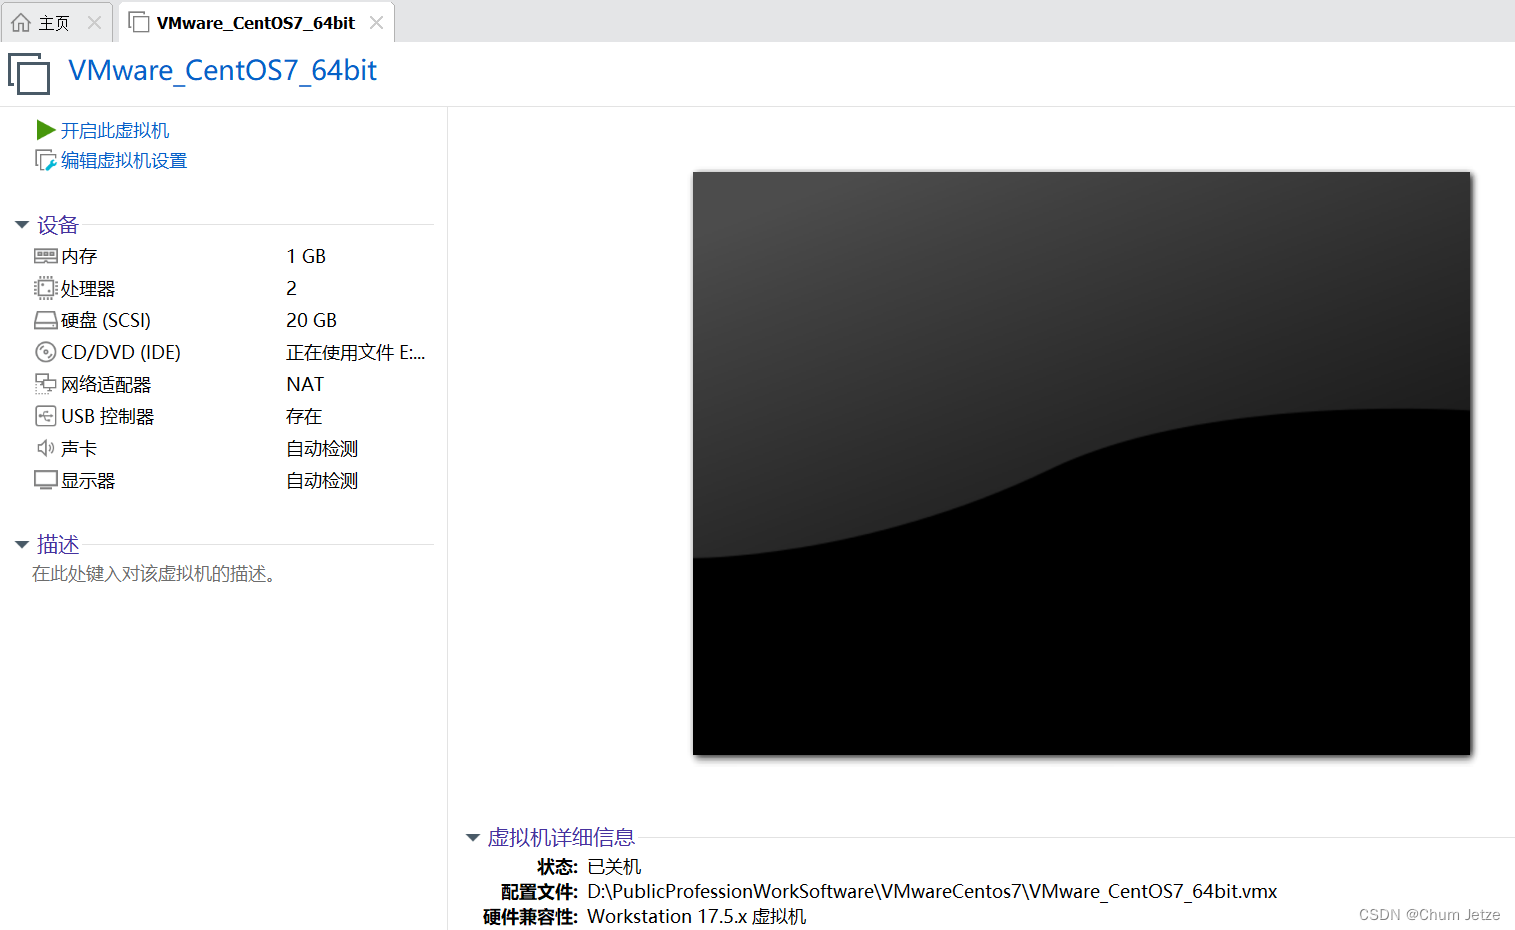The width and height of the screenshot is (1515, 930).
Task: Click the processor icon next to 处理器
Action: 45,288
